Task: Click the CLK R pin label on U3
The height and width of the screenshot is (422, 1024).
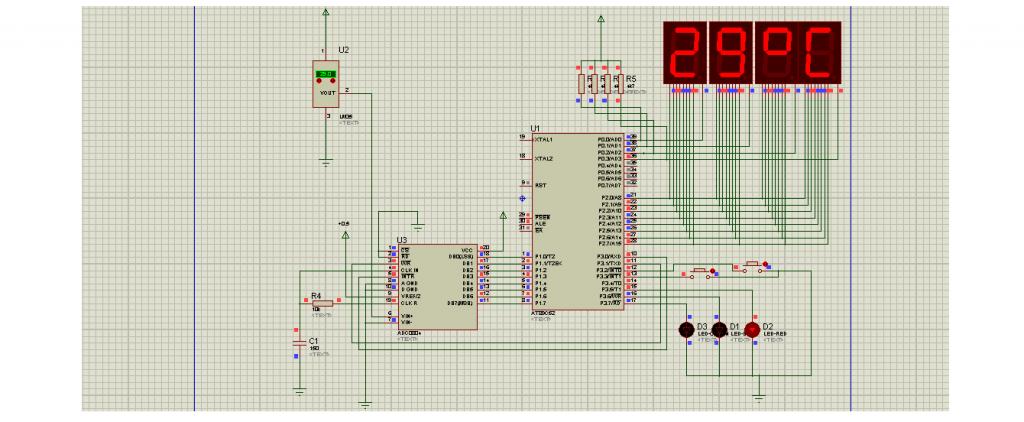Action: (409, 302)
